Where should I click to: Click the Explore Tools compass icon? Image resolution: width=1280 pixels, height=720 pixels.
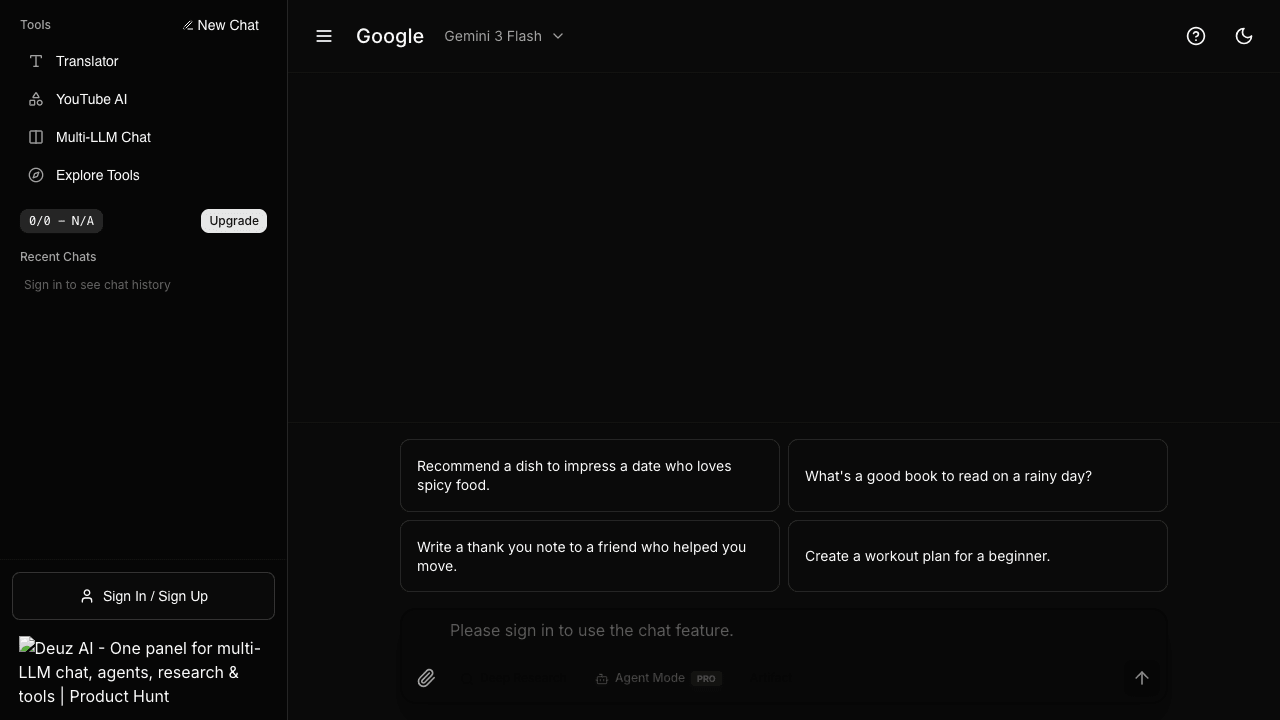(x=36, y=175)
